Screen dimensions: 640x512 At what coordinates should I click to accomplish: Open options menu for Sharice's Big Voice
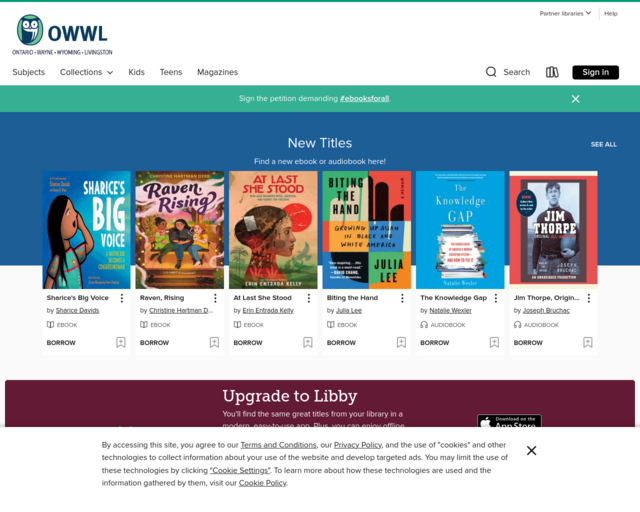122,298
